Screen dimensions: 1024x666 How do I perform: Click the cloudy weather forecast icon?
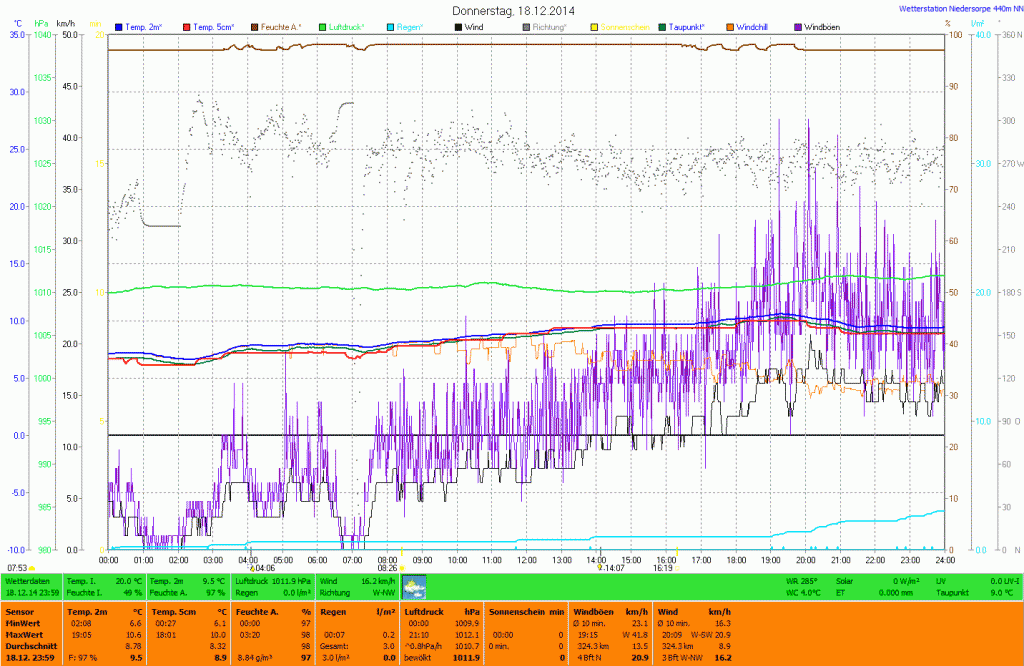[x=414, y=586]
